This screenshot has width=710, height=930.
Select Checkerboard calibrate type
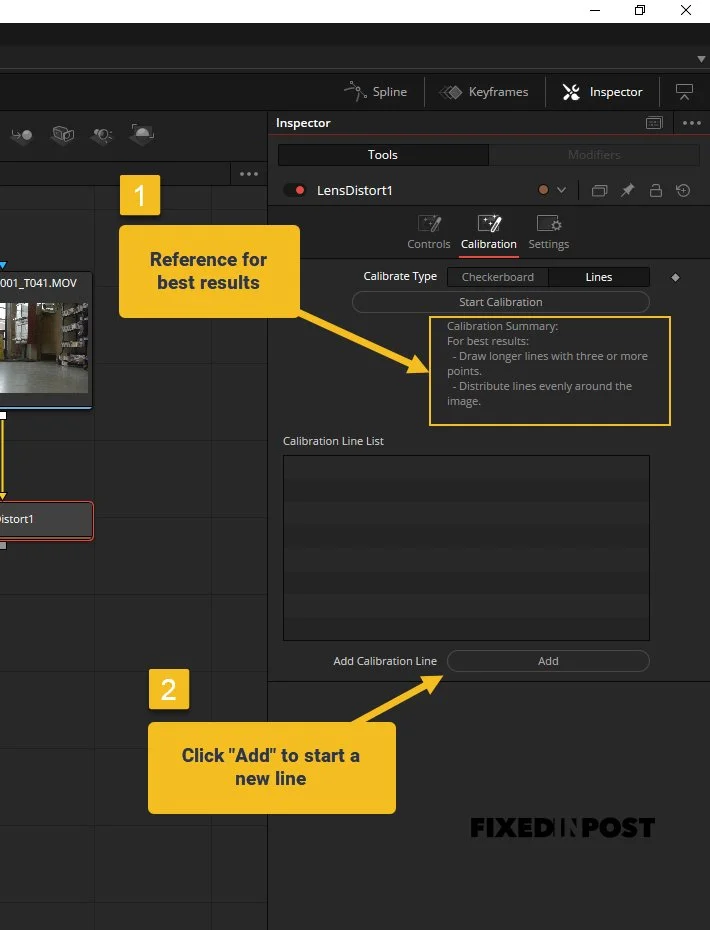498,277
